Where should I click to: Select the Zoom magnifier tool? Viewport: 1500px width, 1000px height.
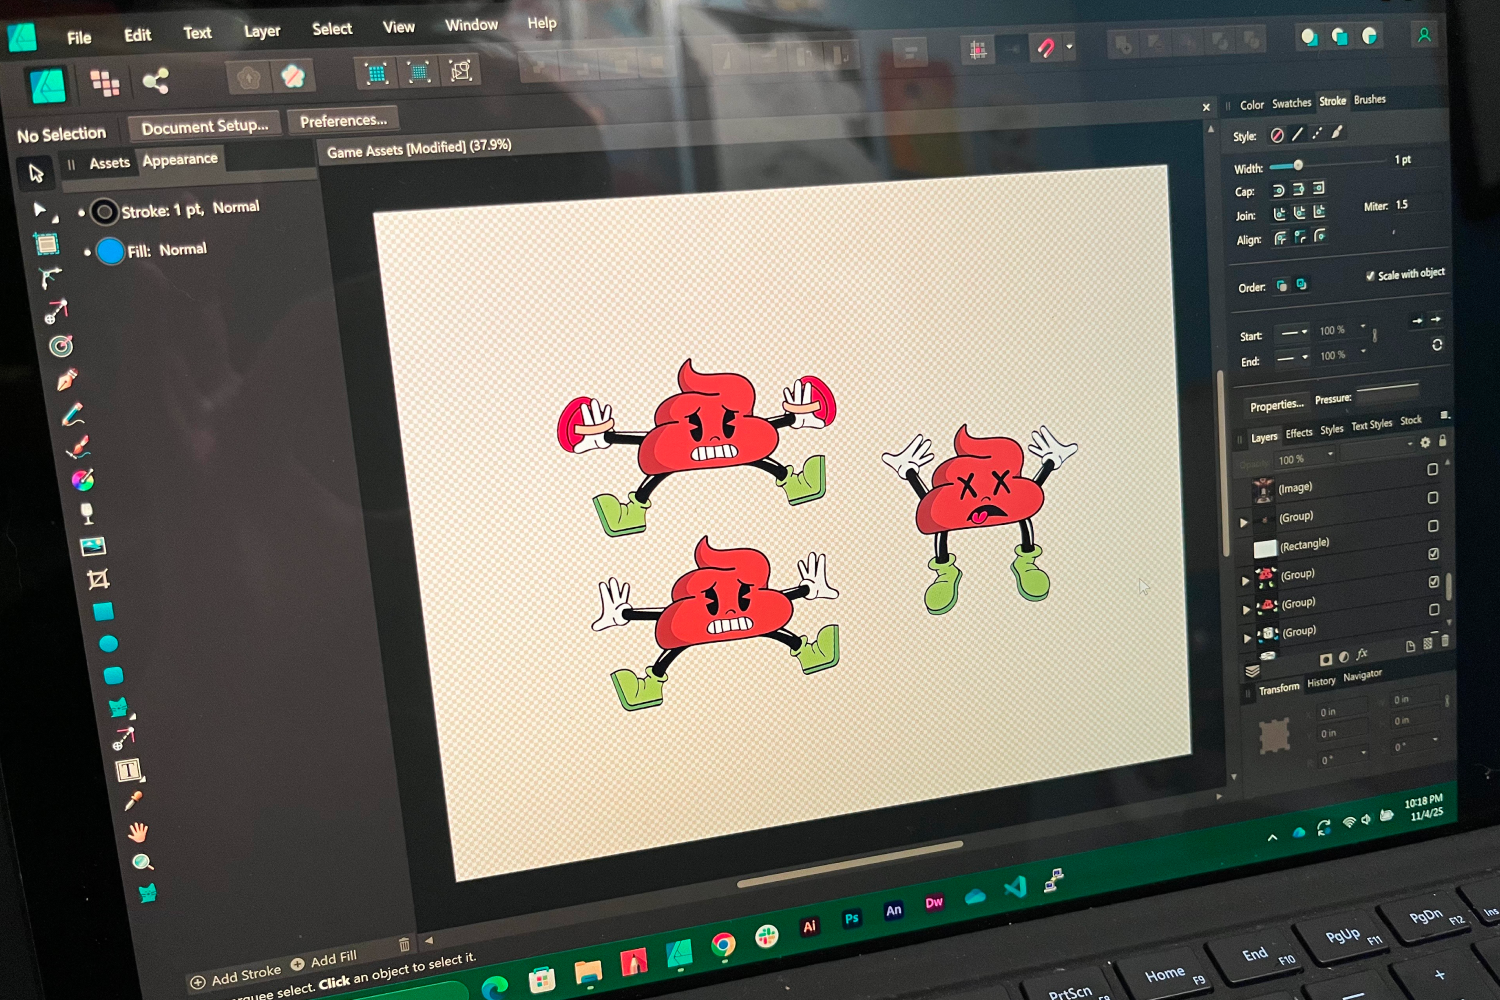[143, 862]
